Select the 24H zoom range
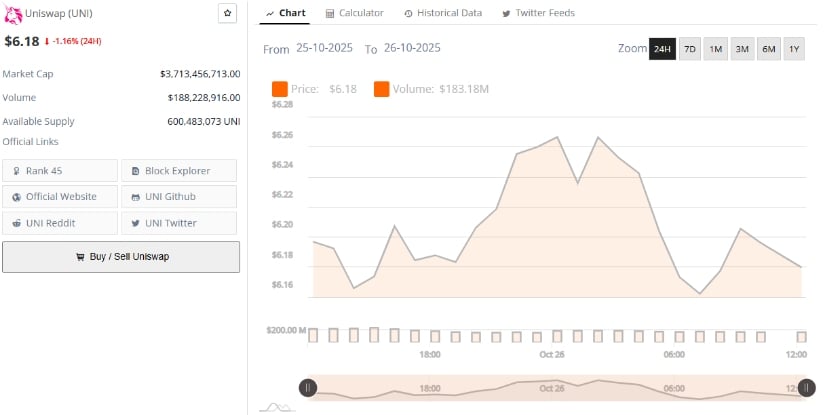 (x=661, y=49)
